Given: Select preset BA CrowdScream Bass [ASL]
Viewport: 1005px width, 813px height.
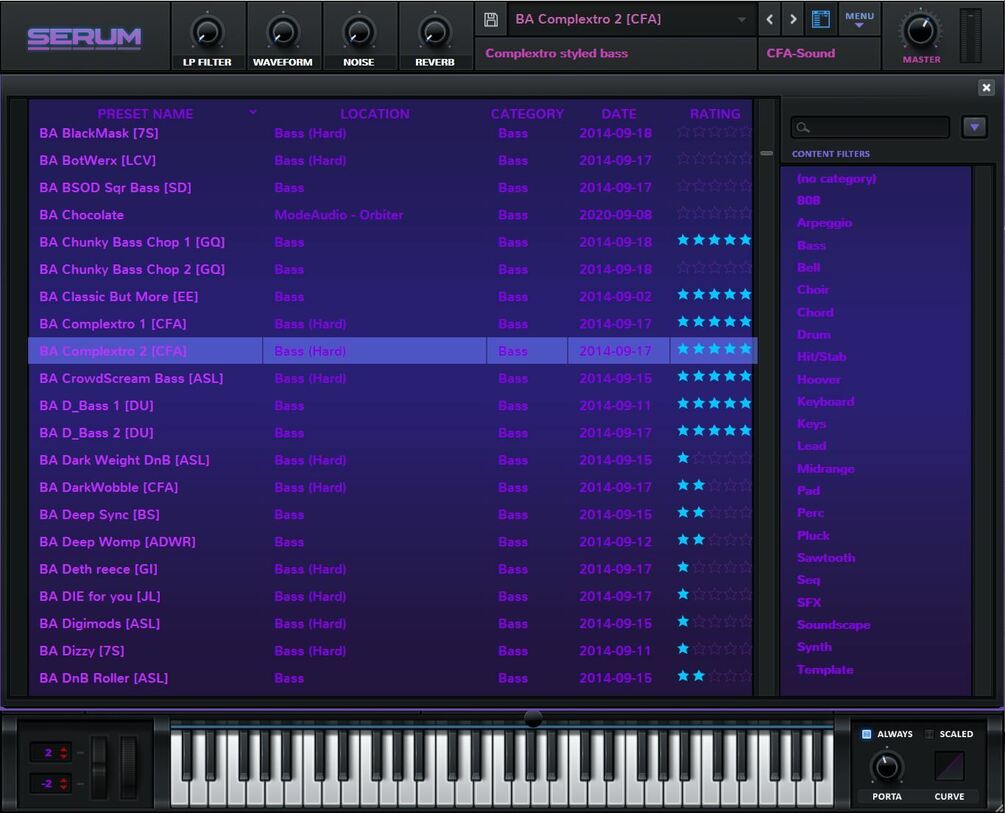Looking at the screenshot, I should coord(131,378).
